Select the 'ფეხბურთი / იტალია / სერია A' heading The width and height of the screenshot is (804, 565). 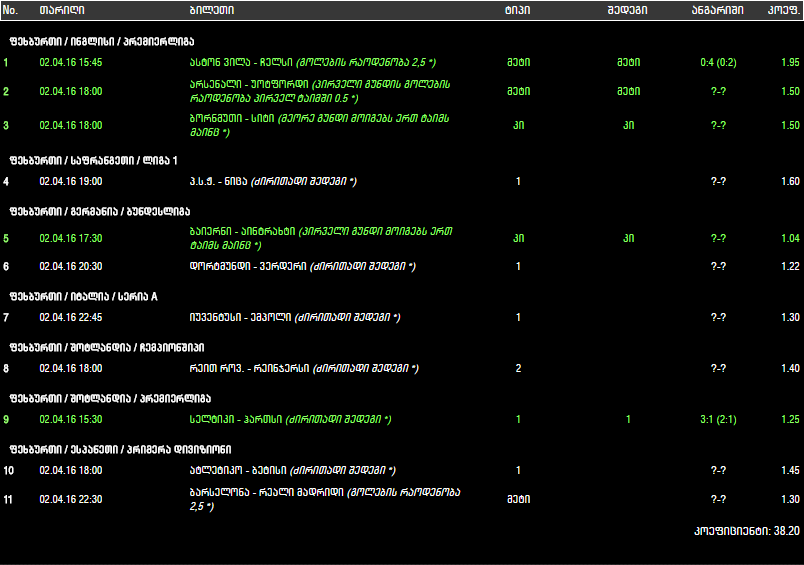coord(83,297)
